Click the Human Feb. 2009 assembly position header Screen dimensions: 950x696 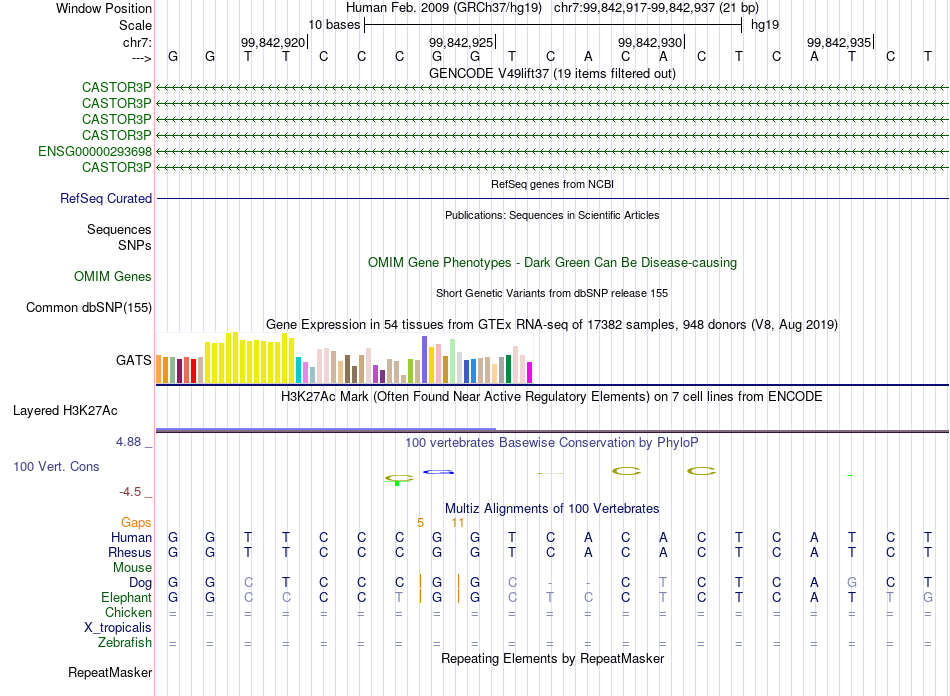click(x=553, y=8)
